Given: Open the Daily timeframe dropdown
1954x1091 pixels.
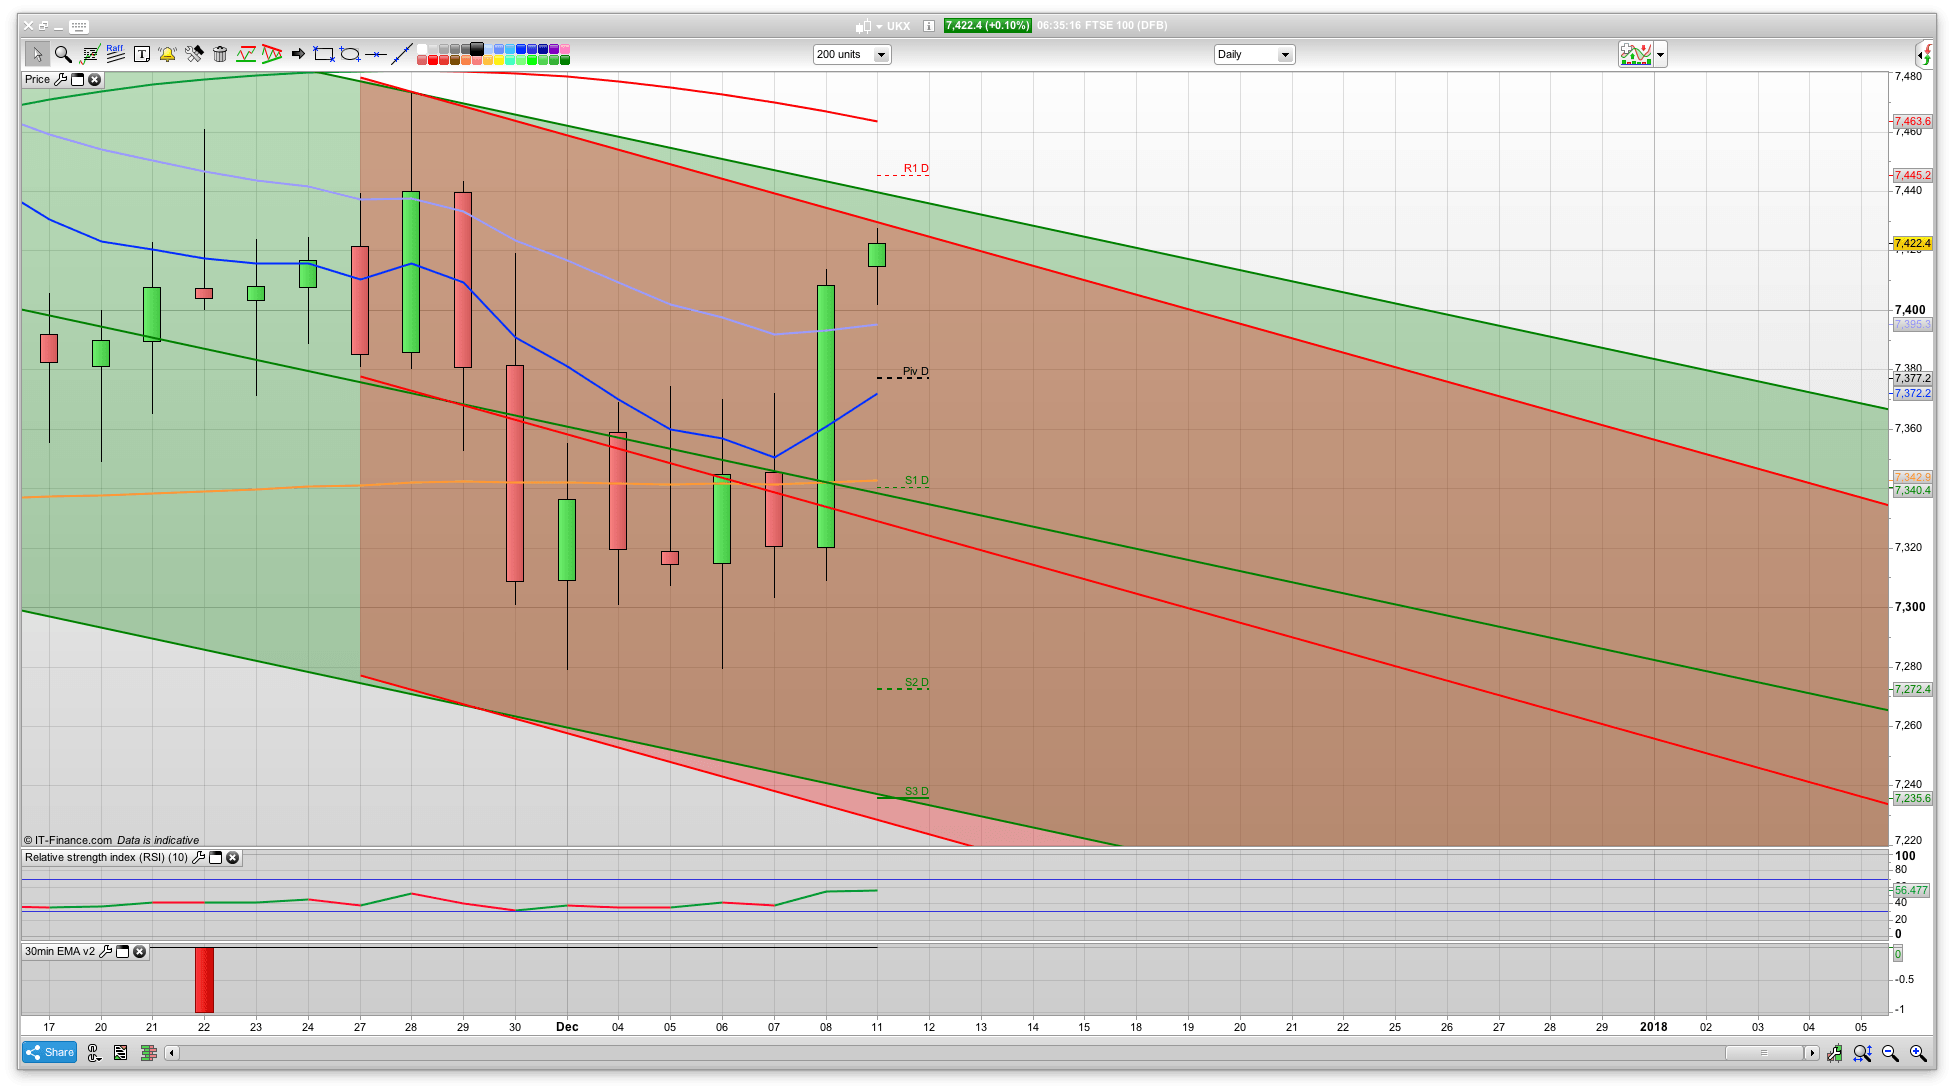Looking at the screenshot, I should tap(1254, 54).
